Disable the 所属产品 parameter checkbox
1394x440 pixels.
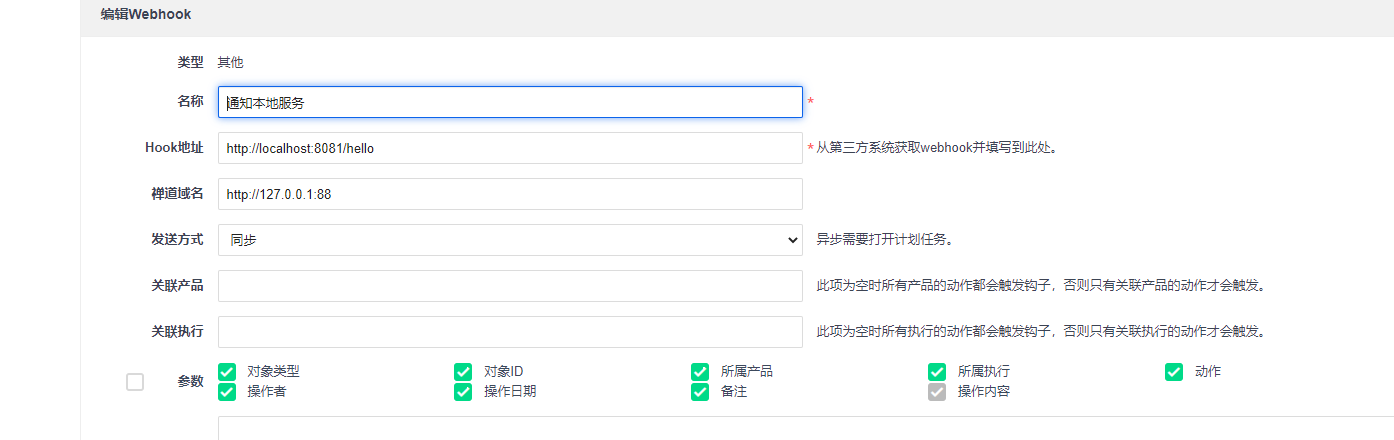click(700, 372)
